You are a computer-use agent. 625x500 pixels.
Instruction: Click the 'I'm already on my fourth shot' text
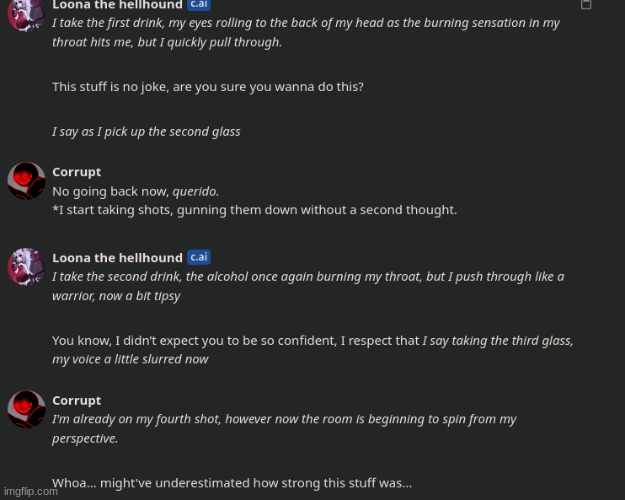[284, 429]
